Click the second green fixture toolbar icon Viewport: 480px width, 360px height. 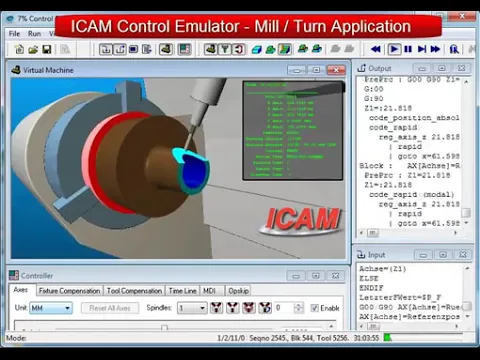click(x=317, y=49)
